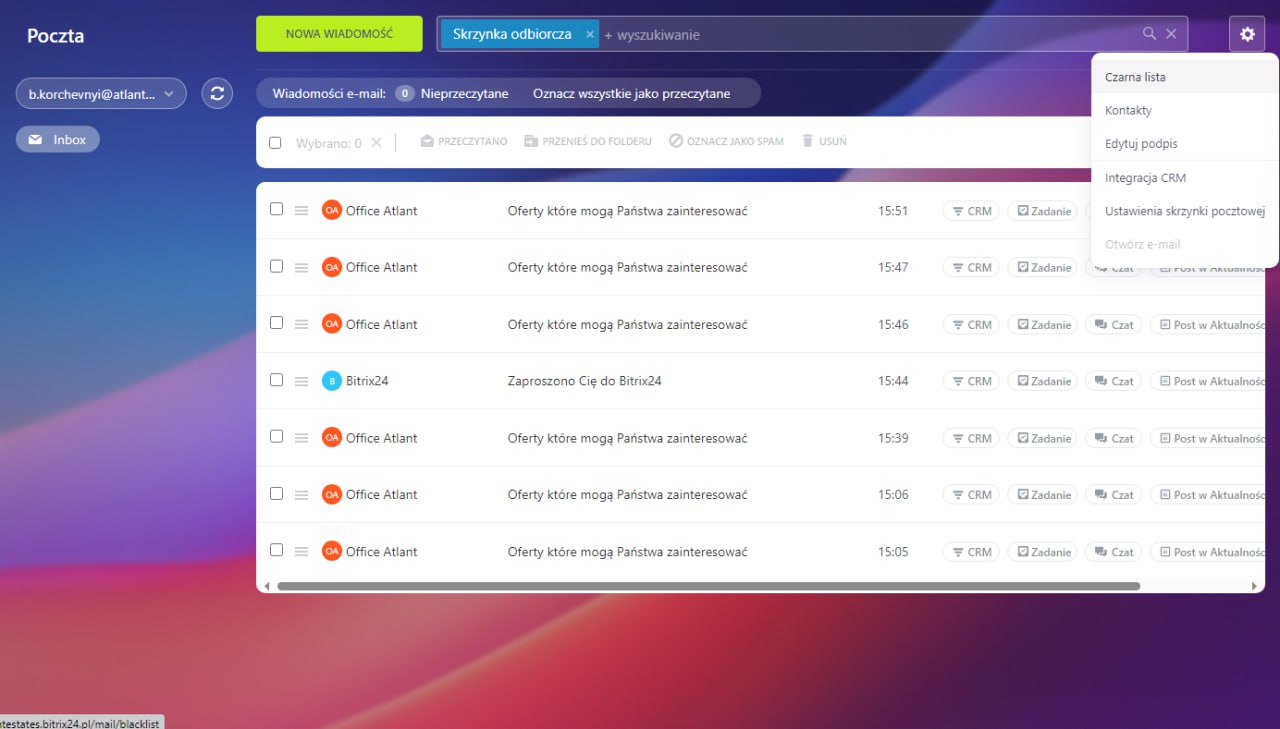This screenshot has height=729, width=1280.
Task: Click the horizontal scrollbar under message list
Action: [708, 586]
